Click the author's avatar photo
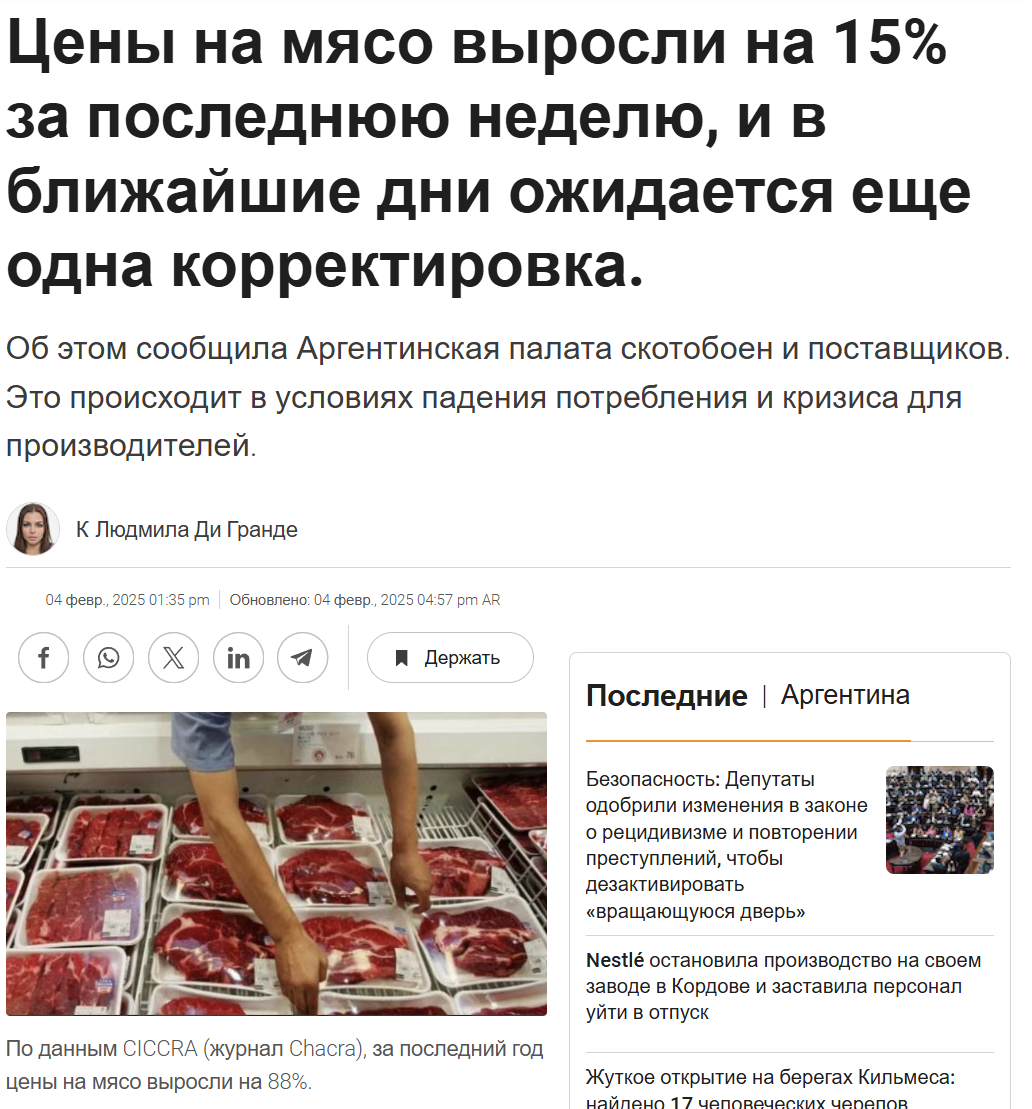Viewport: 1032px width, 1109px height. [x=33, y=529]
